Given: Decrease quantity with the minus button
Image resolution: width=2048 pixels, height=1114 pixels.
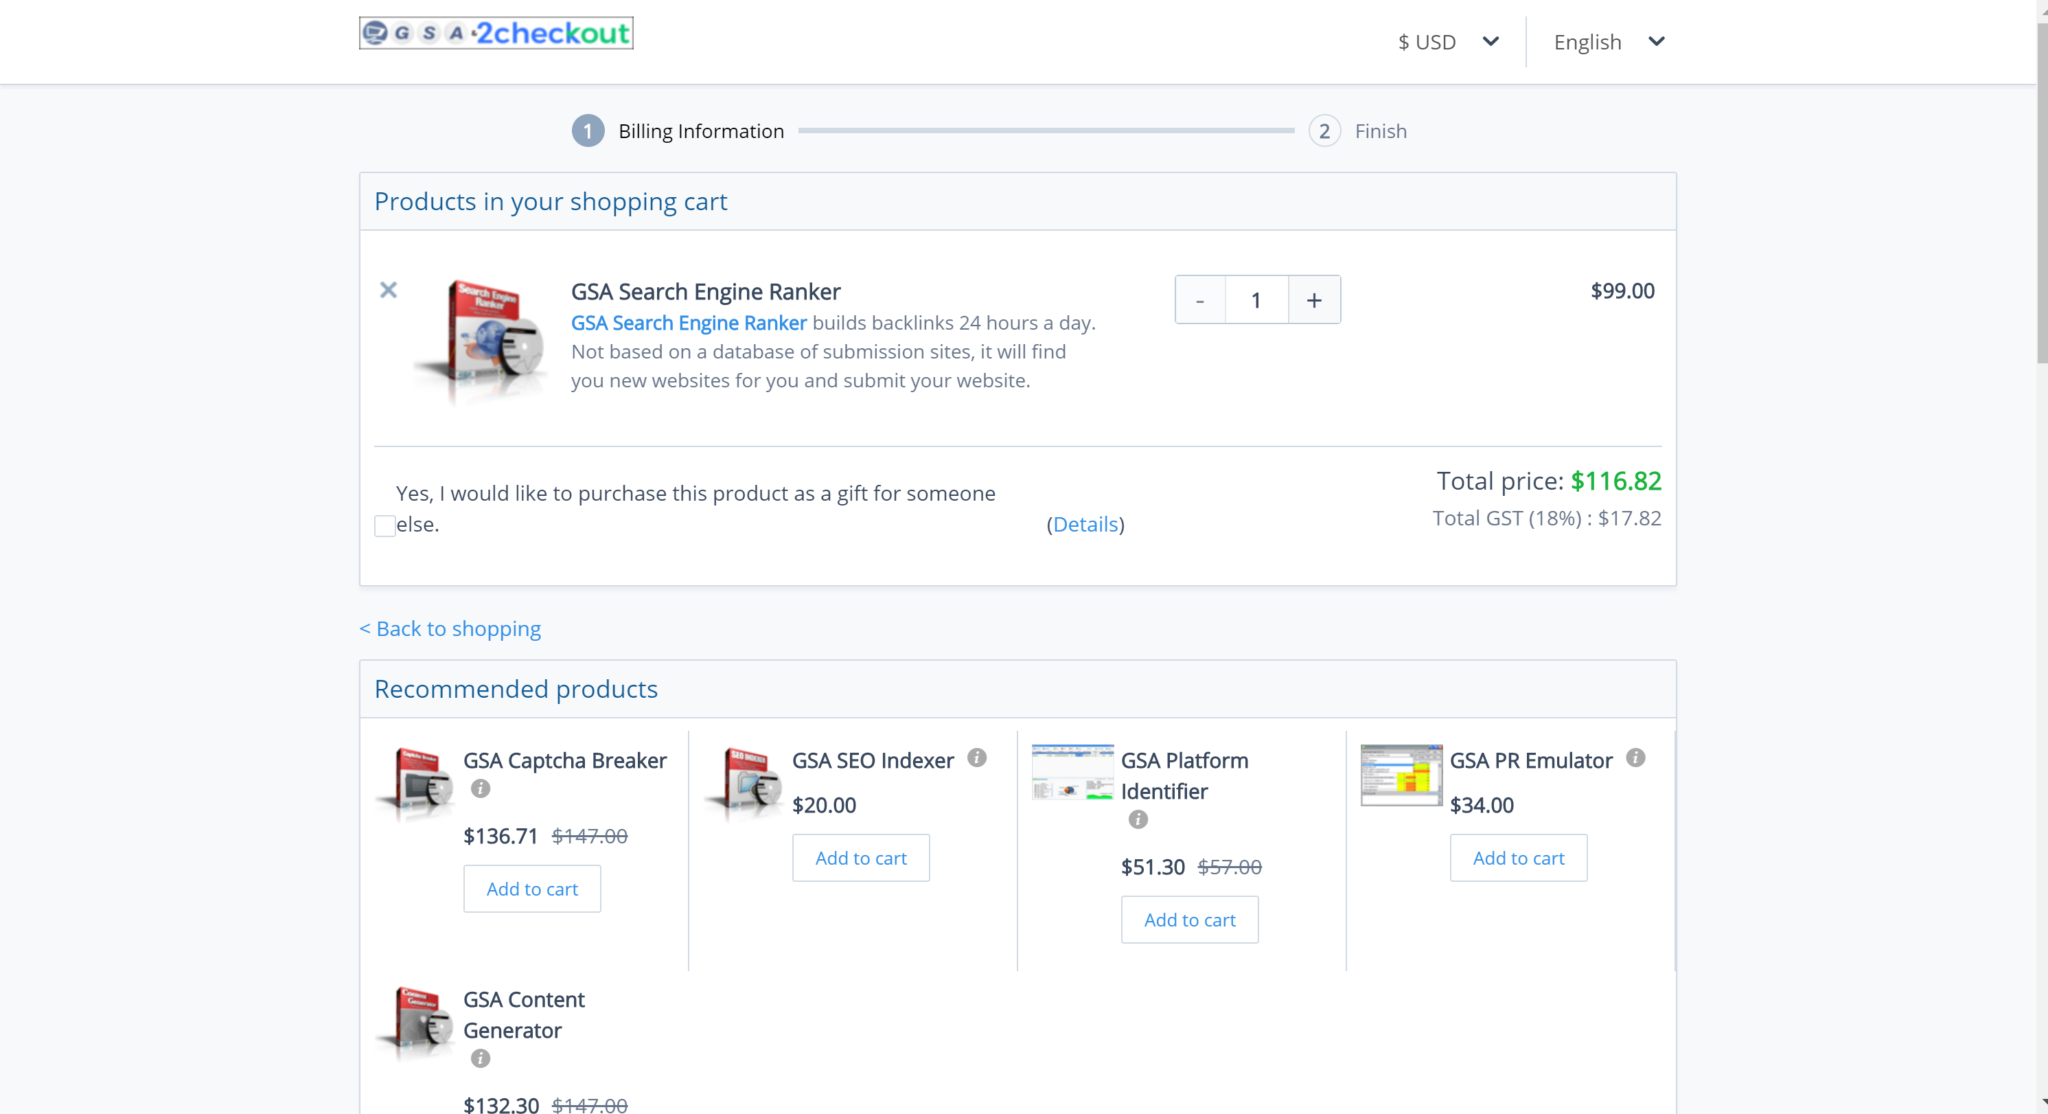Looking at the screenshot, I should (x=1200, y=300).
